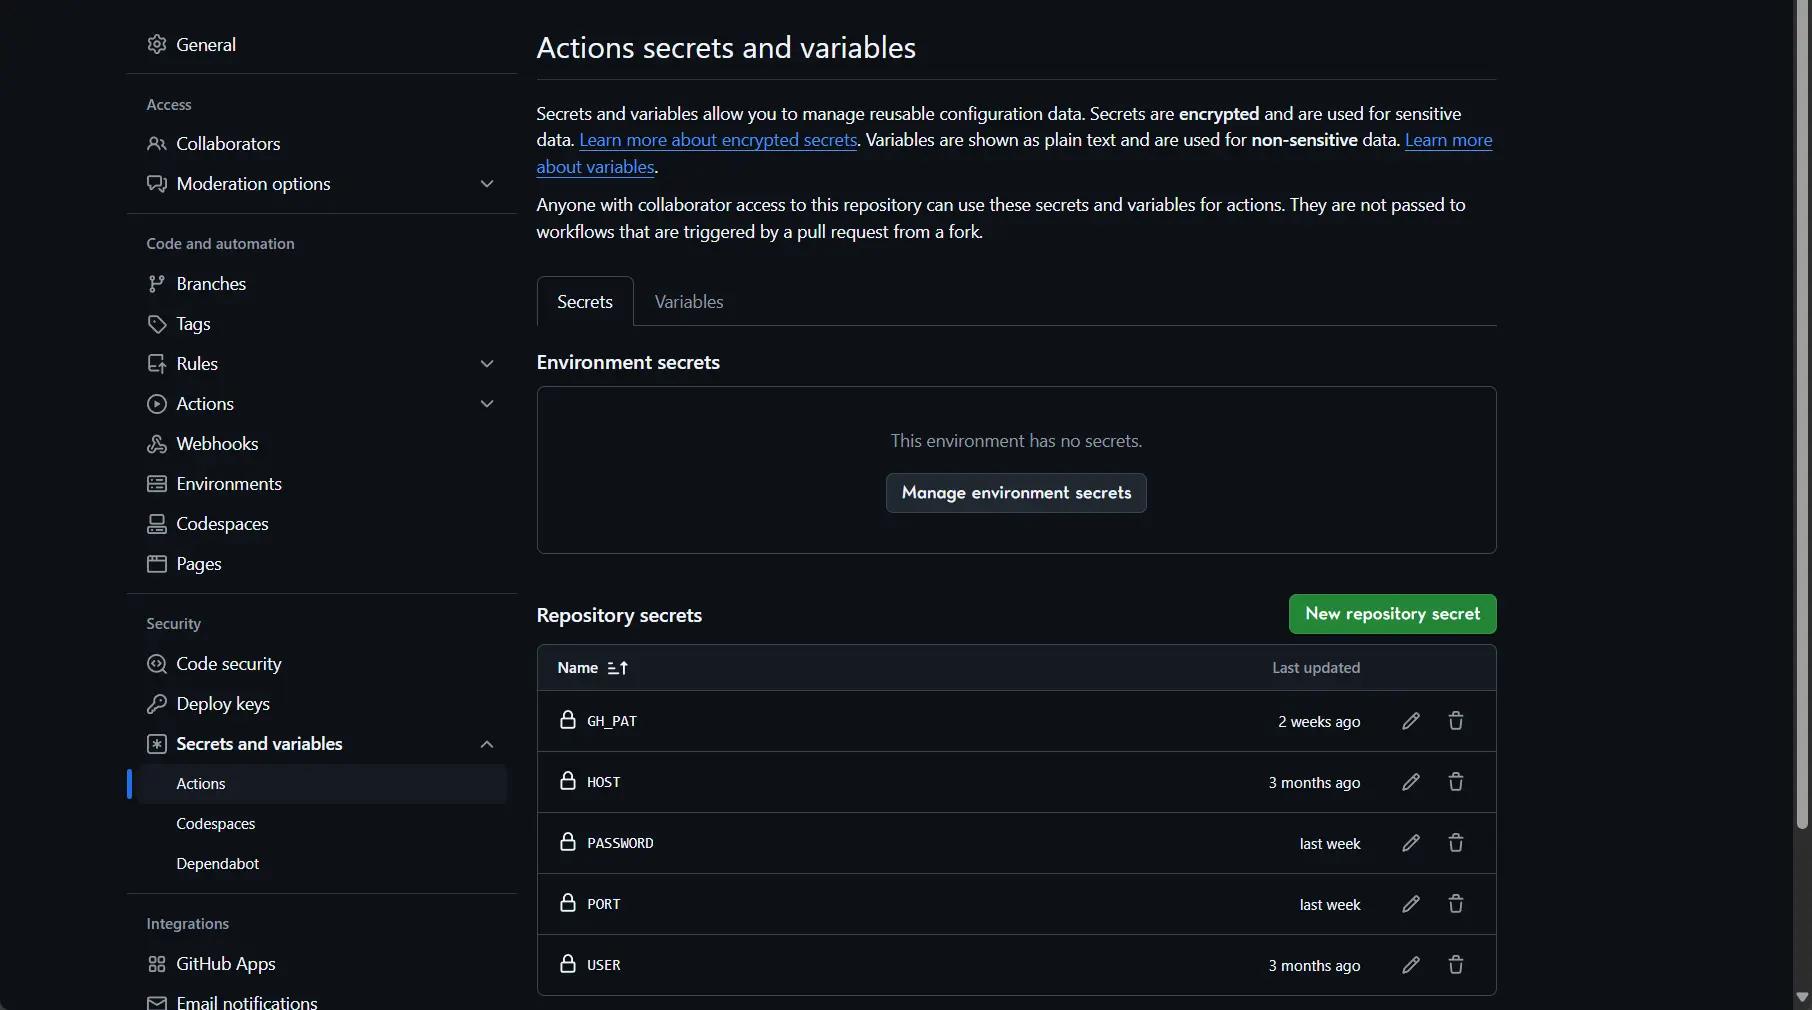
Task: Sort secrets by the Name column
Action: (x=593, y=668)
